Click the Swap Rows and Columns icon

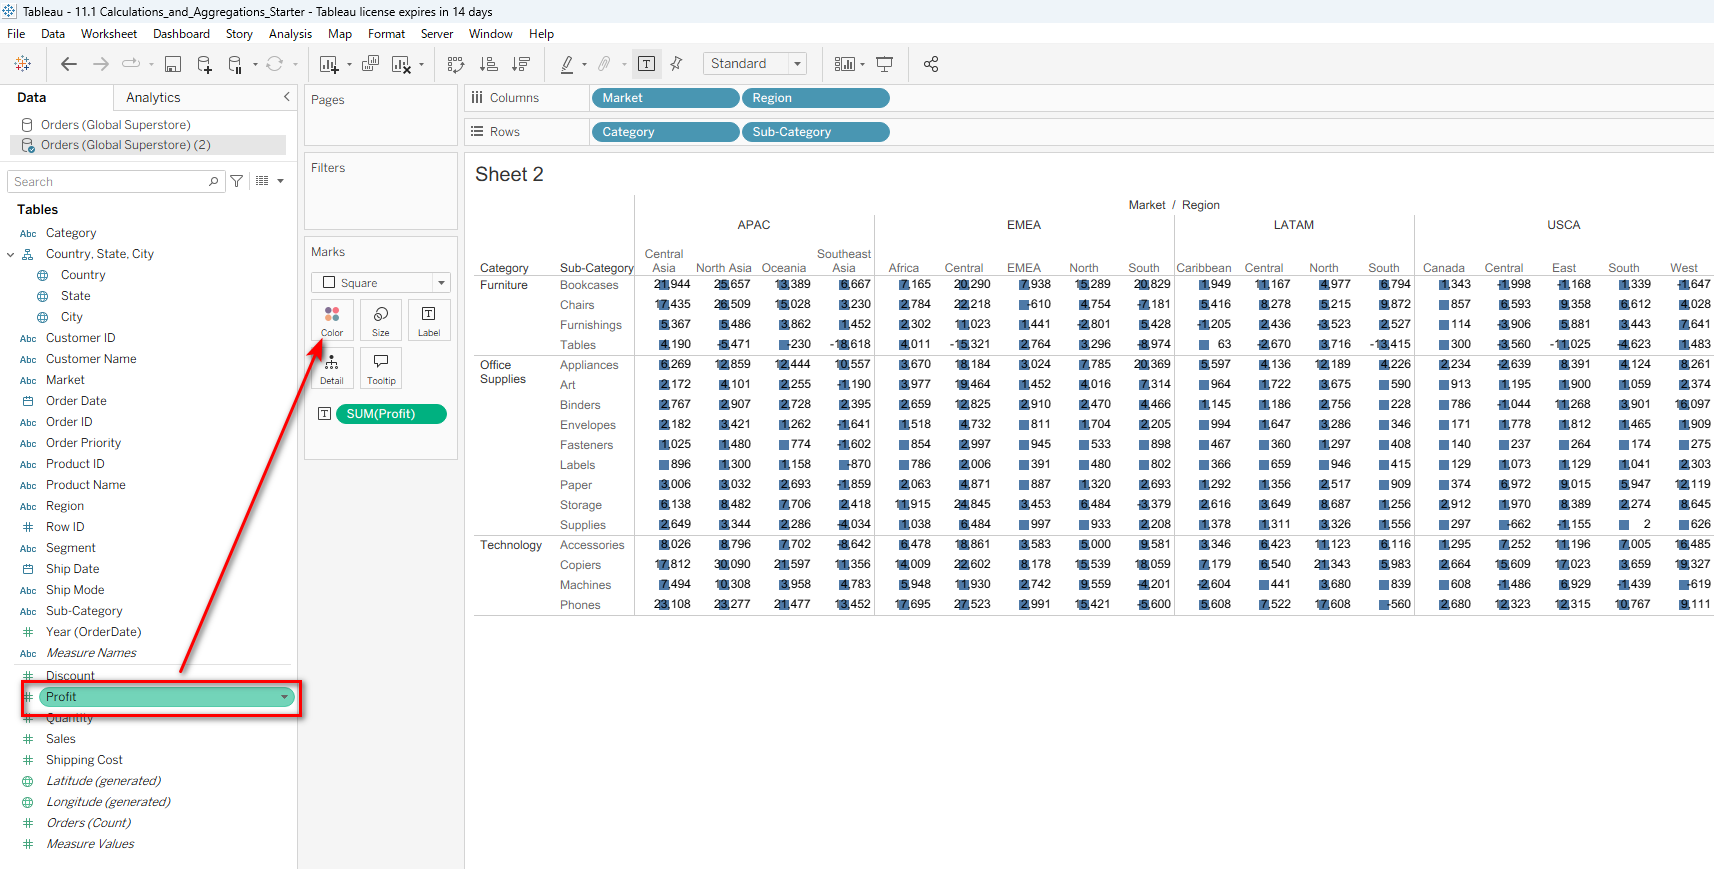pos(456,64)
